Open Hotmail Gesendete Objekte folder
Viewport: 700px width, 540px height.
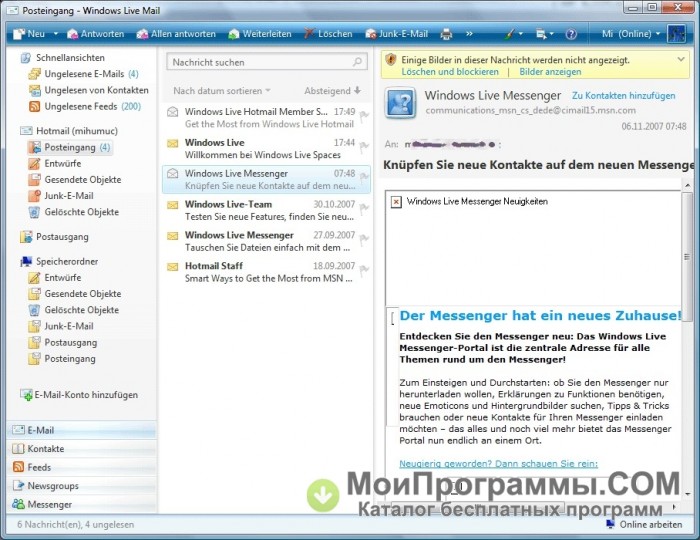[x=75, y=180]
